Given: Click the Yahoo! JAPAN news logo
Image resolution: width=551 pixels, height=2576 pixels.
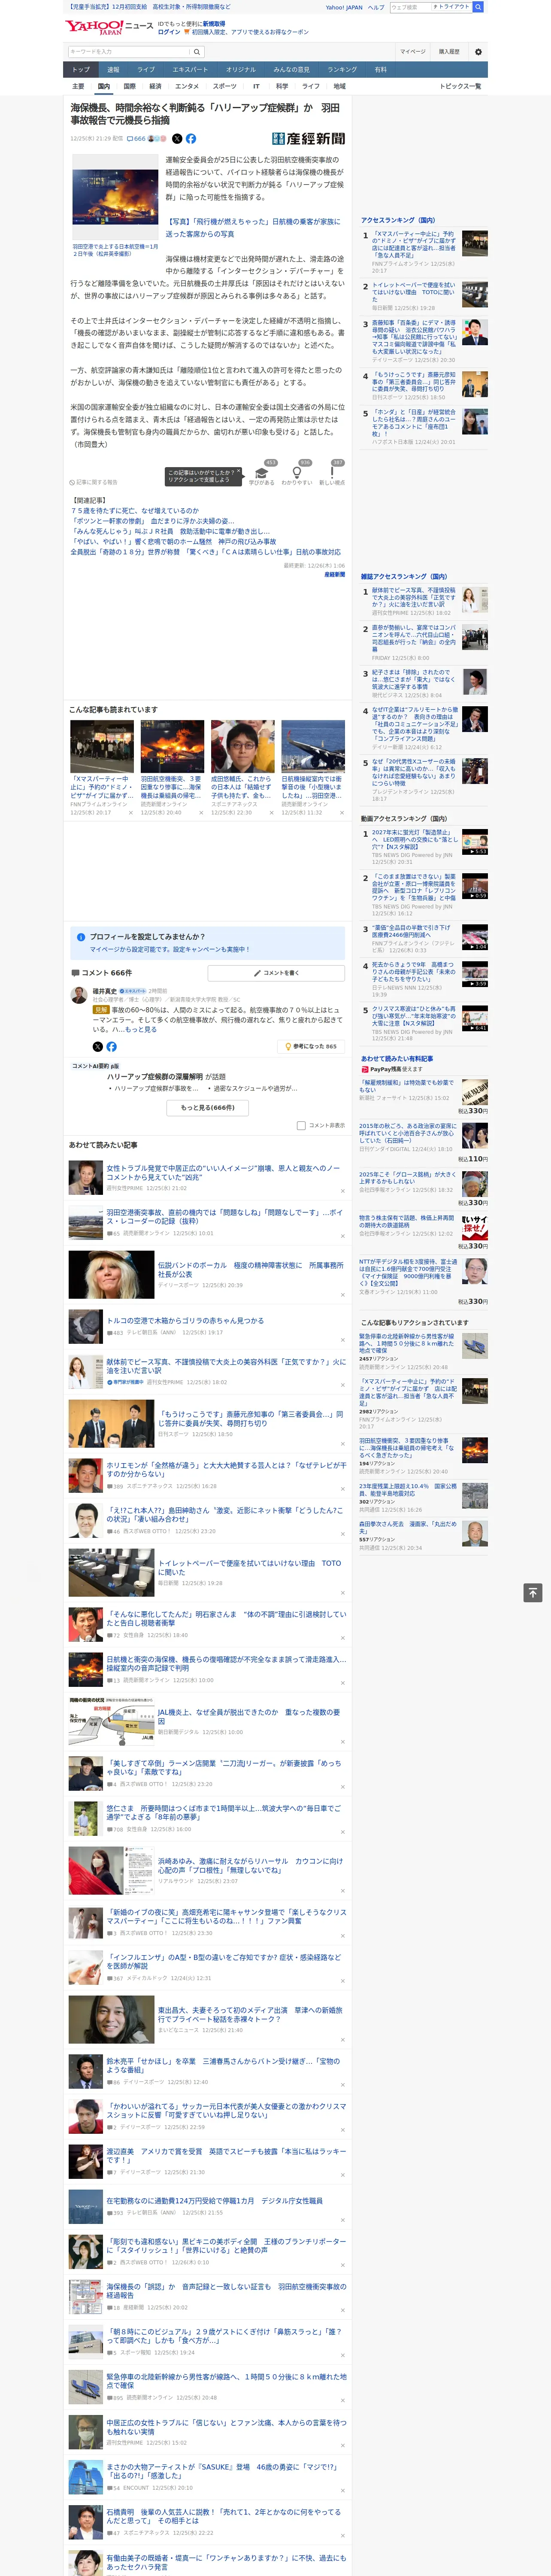Looking at the screenshot, I should (109, 27).
